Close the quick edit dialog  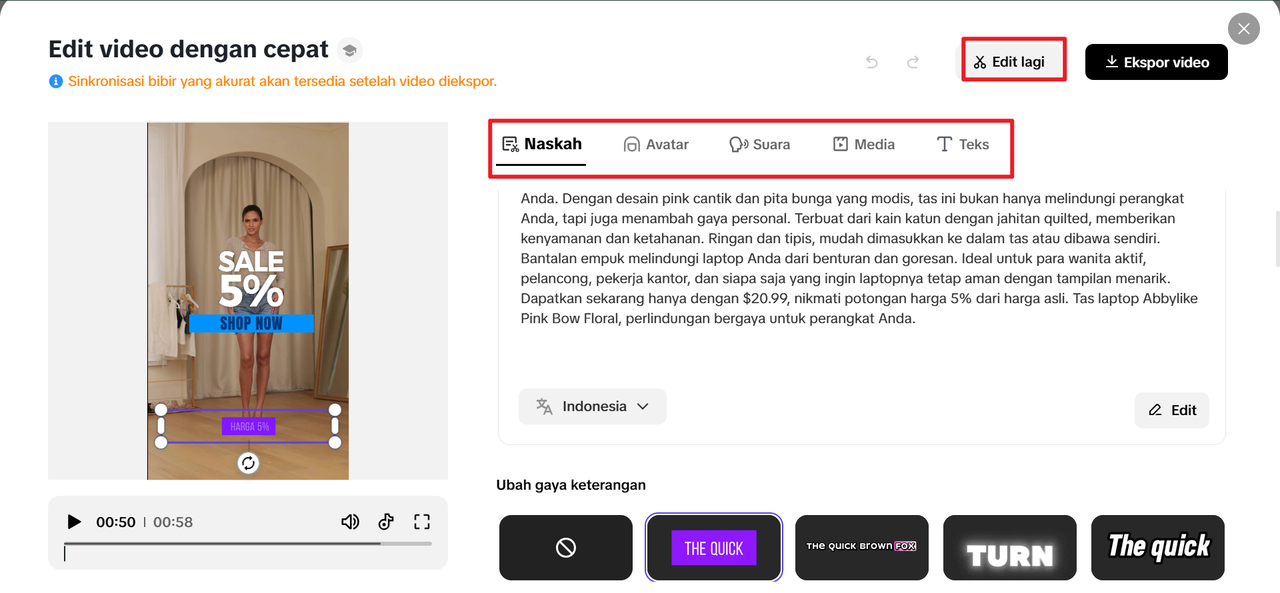tap(1244, 29)
